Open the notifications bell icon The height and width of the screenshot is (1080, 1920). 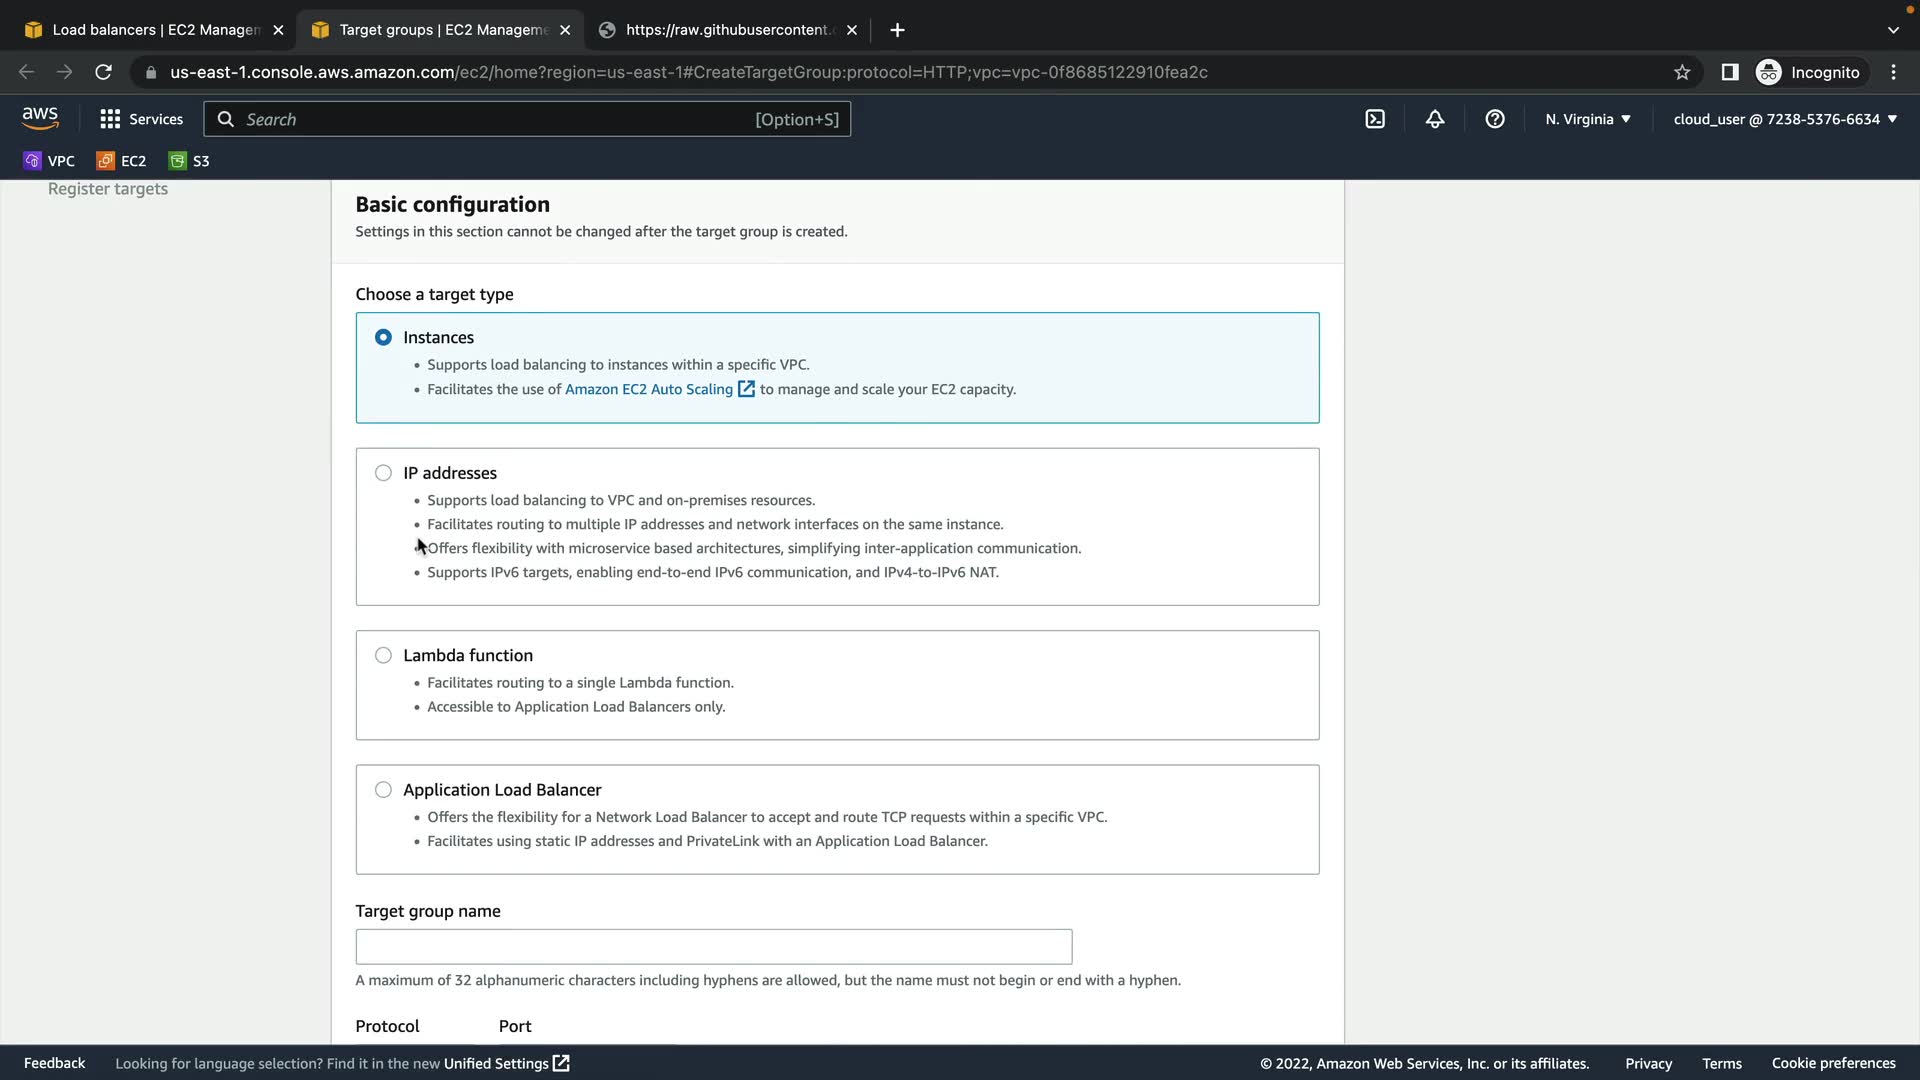pos(1435,119)
